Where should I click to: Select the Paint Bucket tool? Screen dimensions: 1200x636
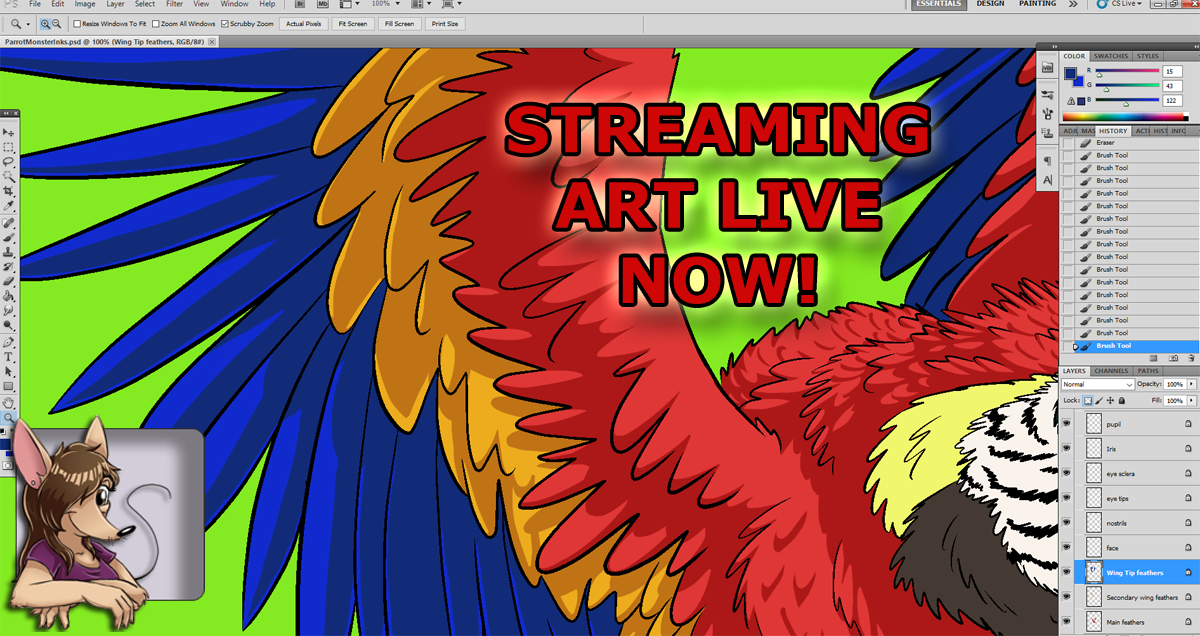pos(9,296)
